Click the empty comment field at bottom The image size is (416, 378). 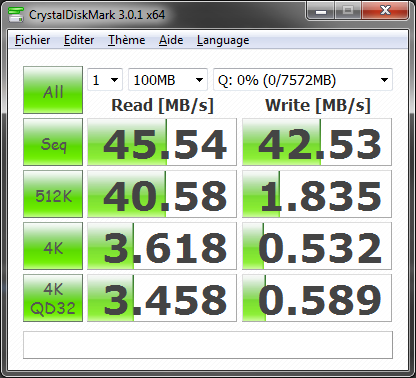(208, 345)
